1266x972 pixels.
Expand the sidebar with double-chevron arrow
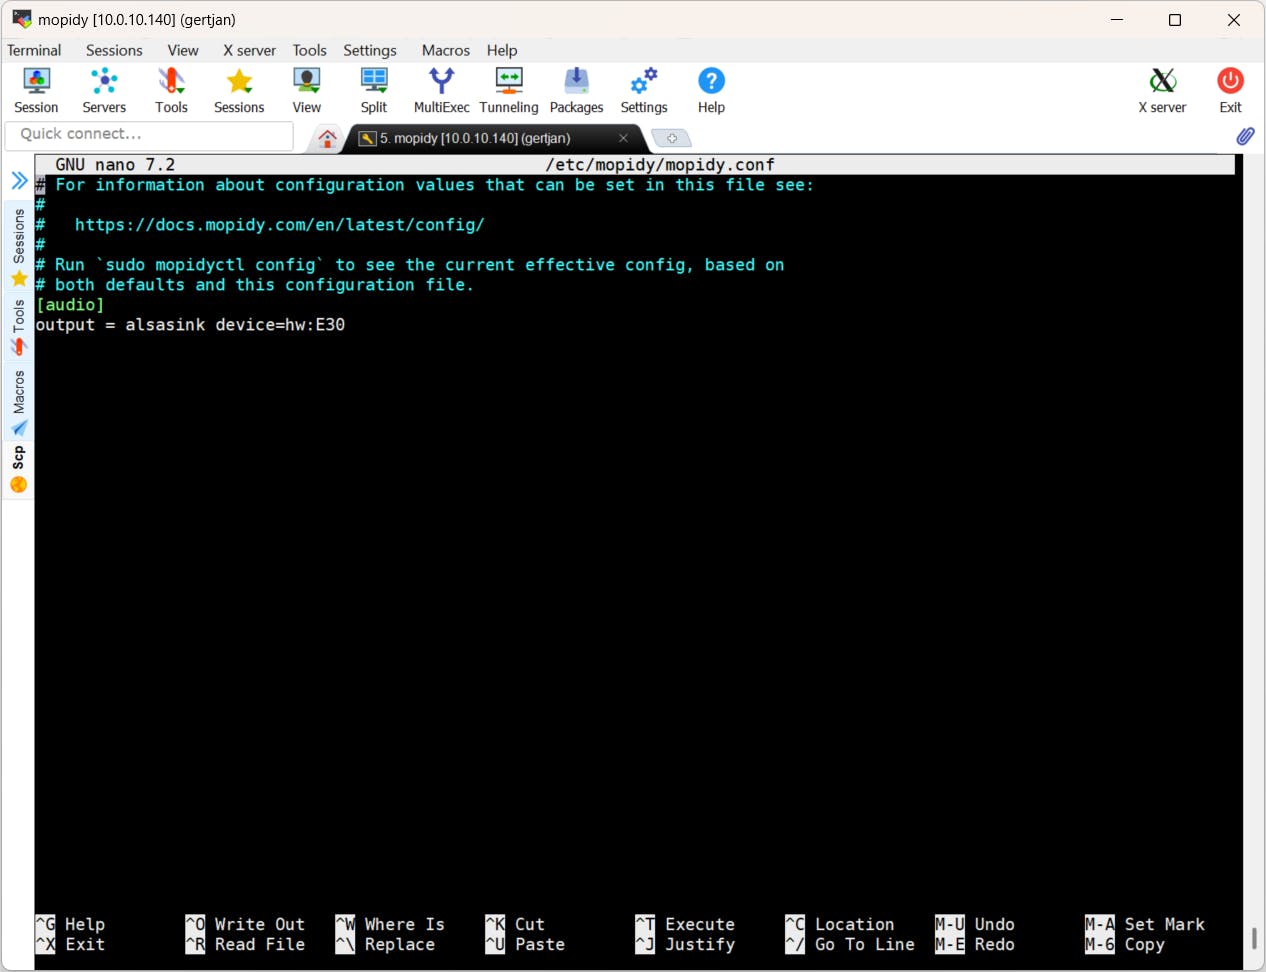click(19, 180)
